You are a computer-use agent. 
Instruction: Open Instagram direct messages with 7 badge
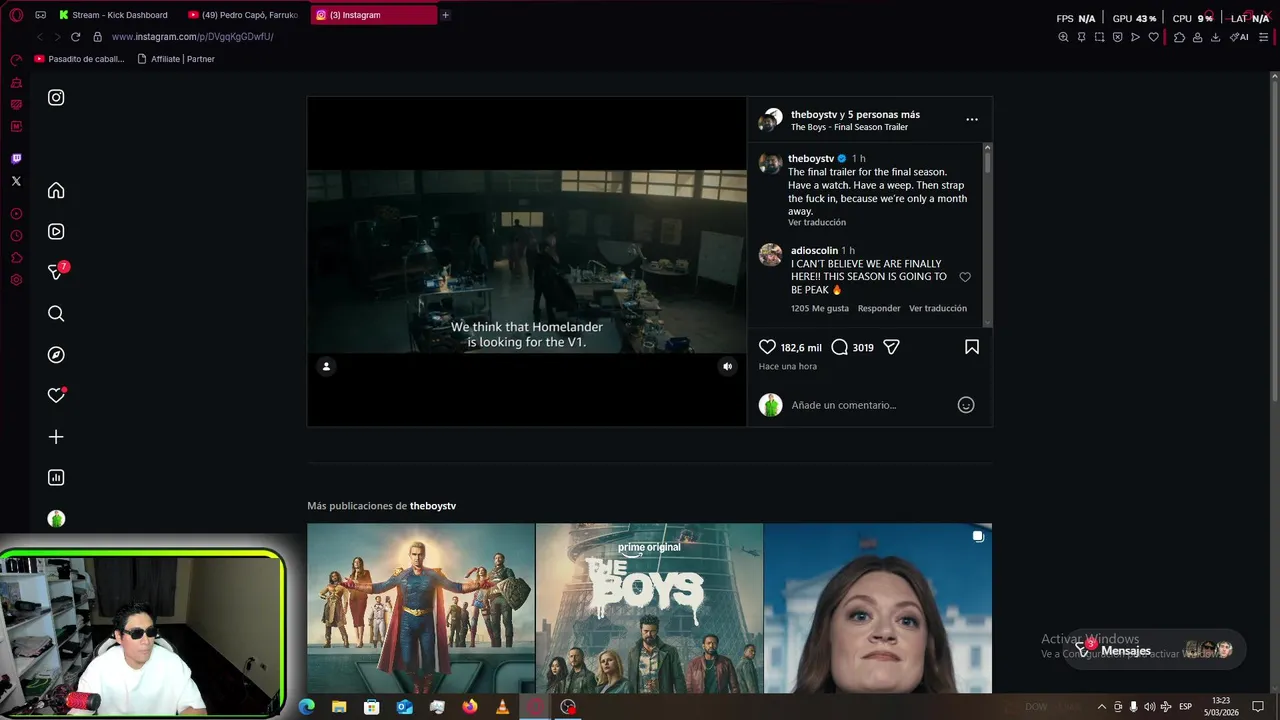point(57,271)
